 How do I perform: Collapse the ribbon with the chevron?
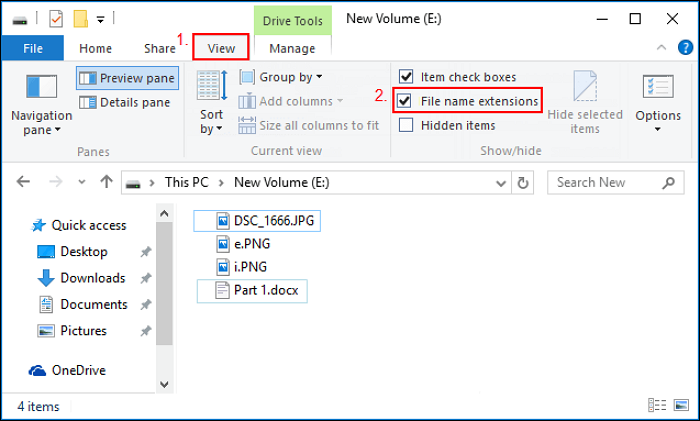[x=661, y=47]
